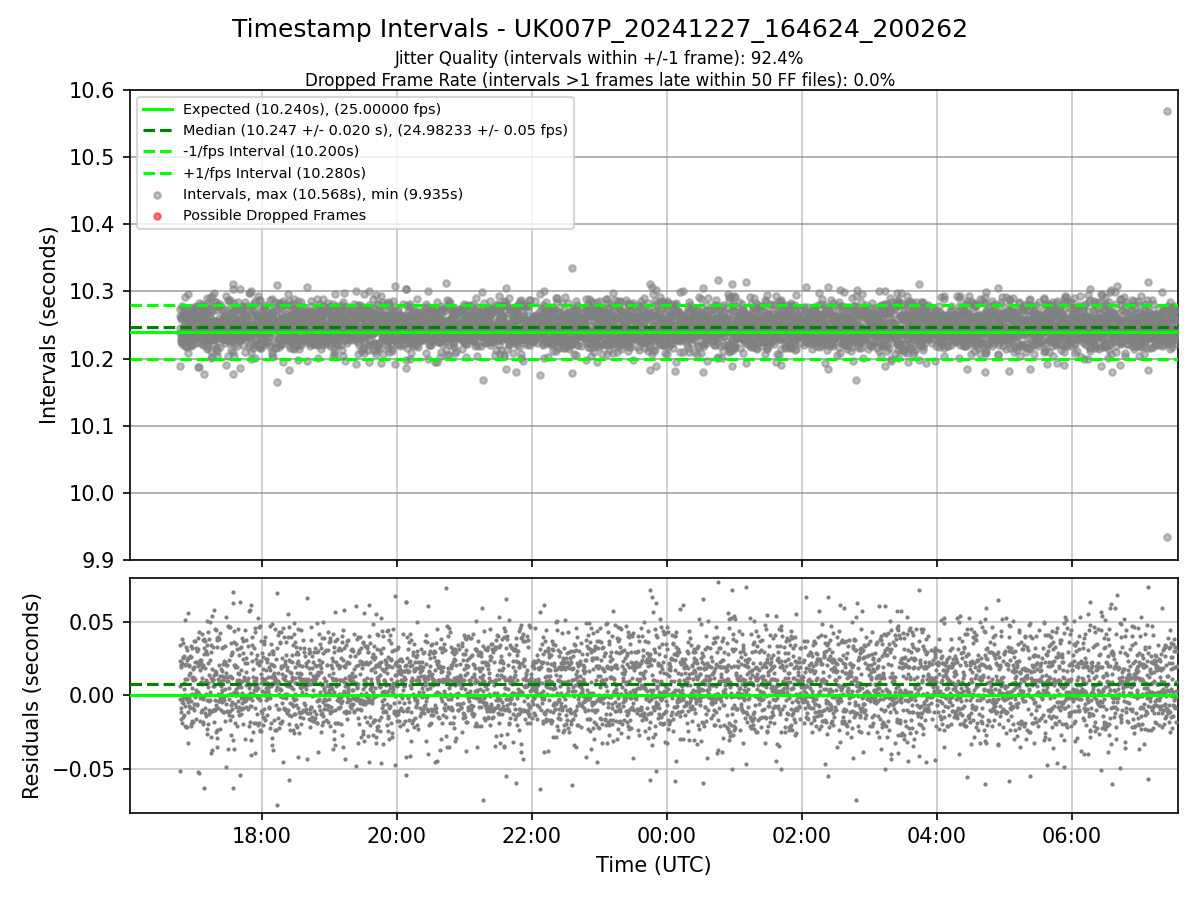Click the 02:00 x-axis tick label

(x=802, y=834)
